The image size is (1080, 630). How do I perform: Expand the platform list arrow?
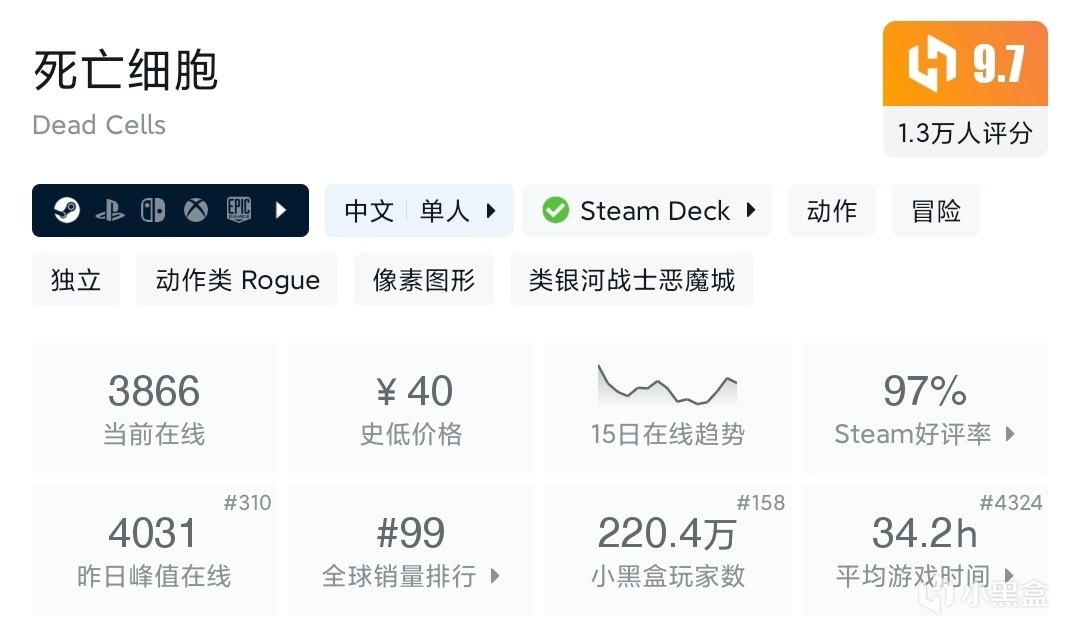(281, 211)
